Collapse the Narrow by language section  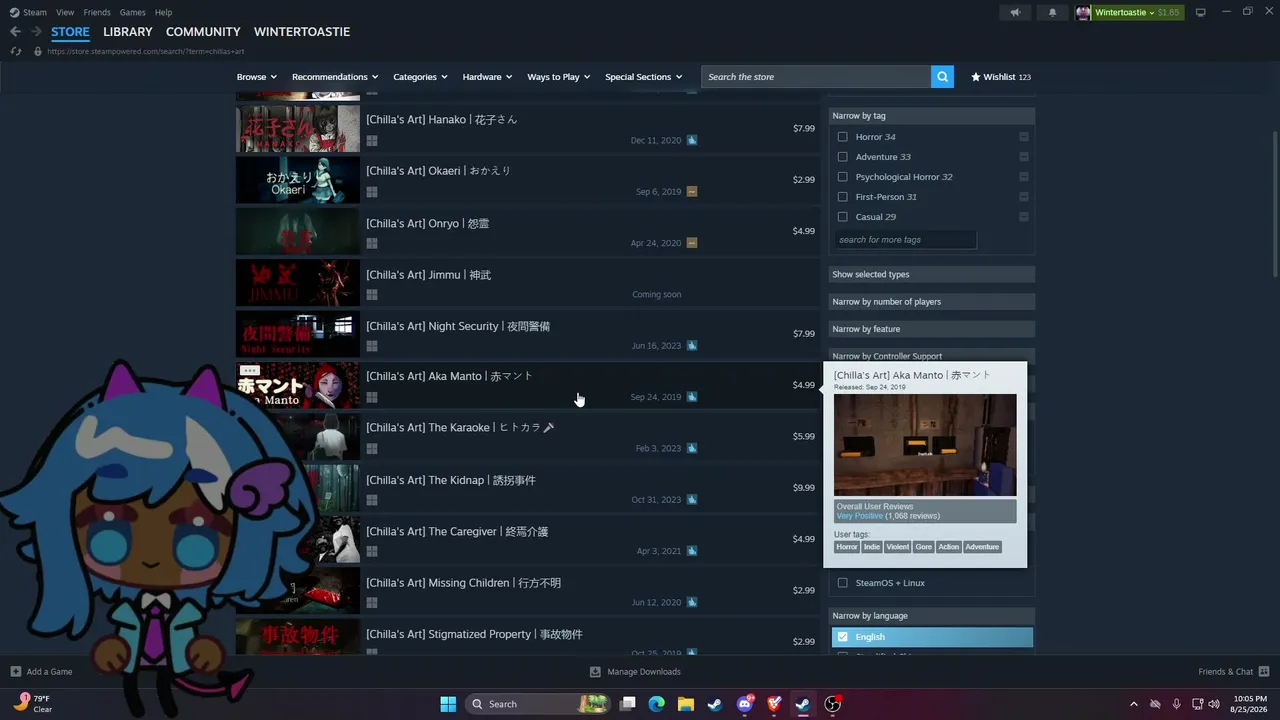tap(932, 616)
